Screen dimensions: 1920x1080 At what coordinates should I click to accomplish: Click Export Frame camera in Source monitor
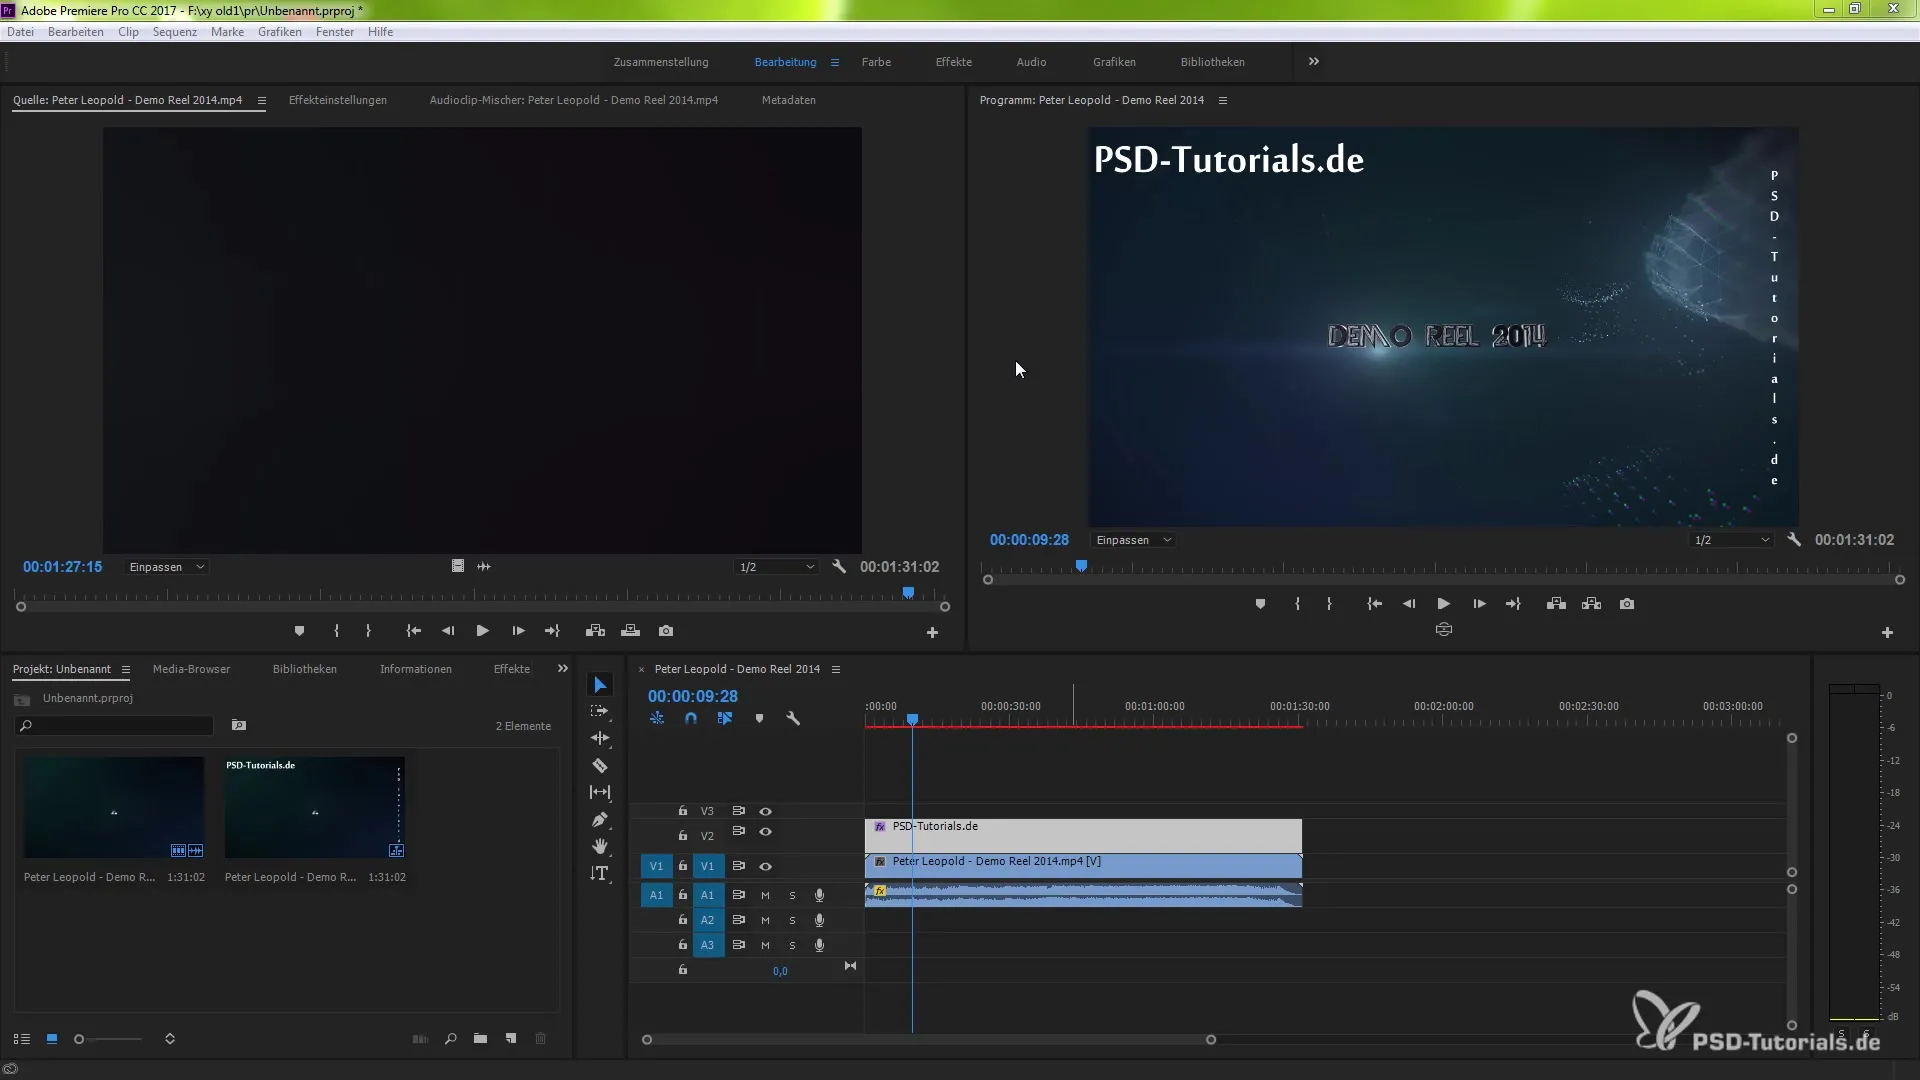pos(666,631)
